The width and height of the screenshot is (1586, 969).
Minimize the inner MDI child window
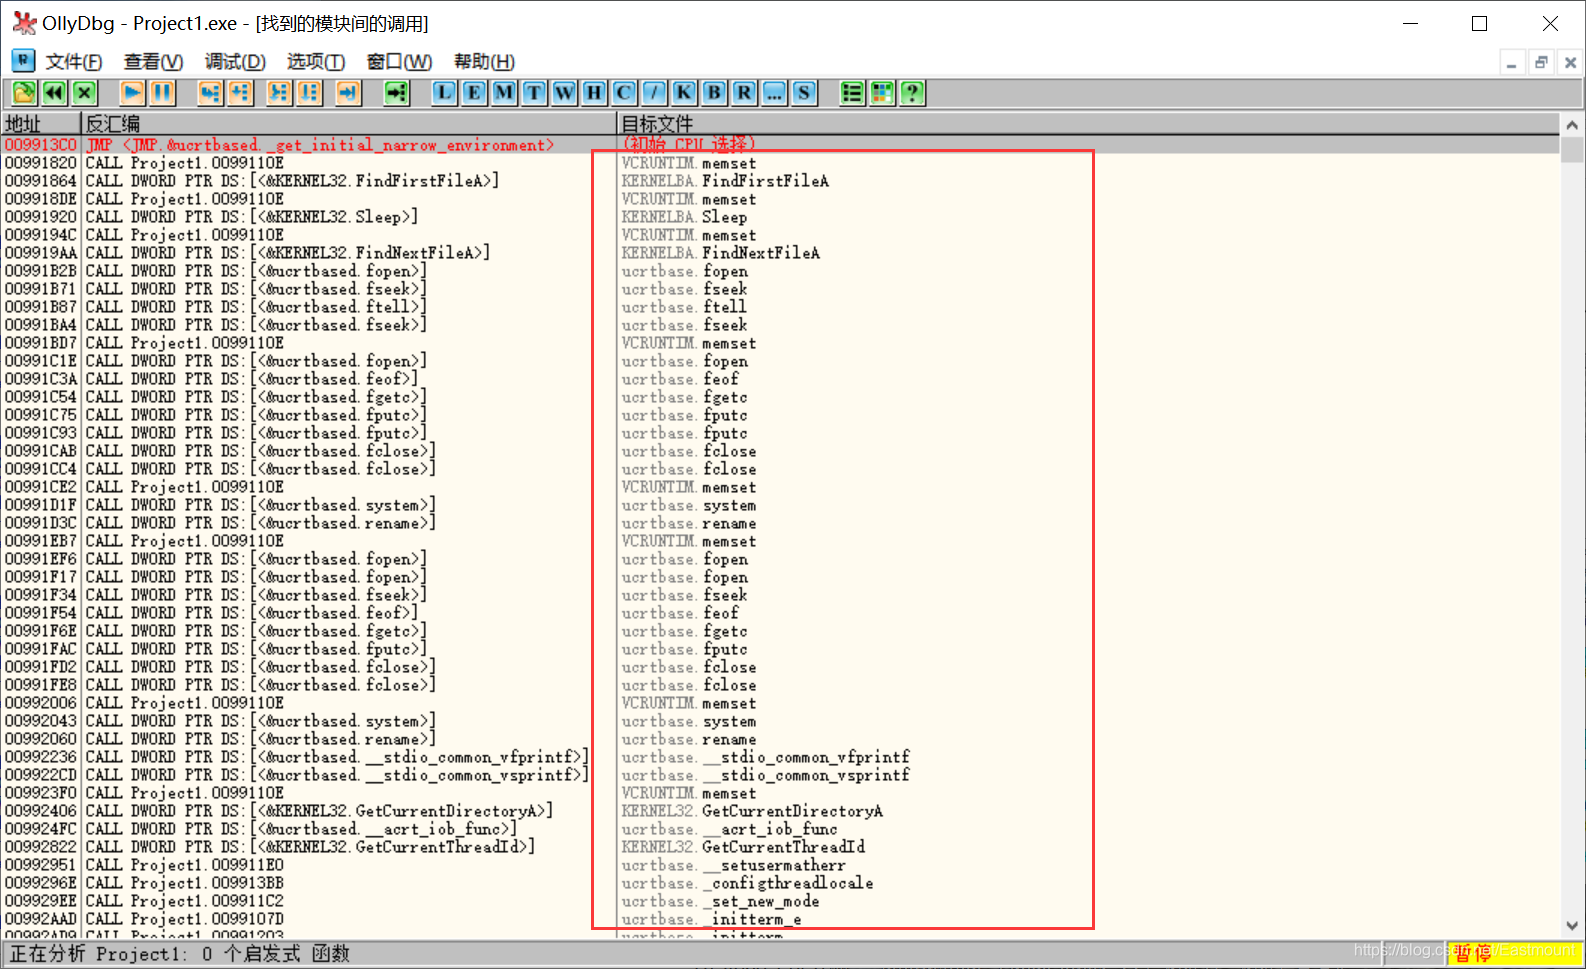pos(1512,63)
